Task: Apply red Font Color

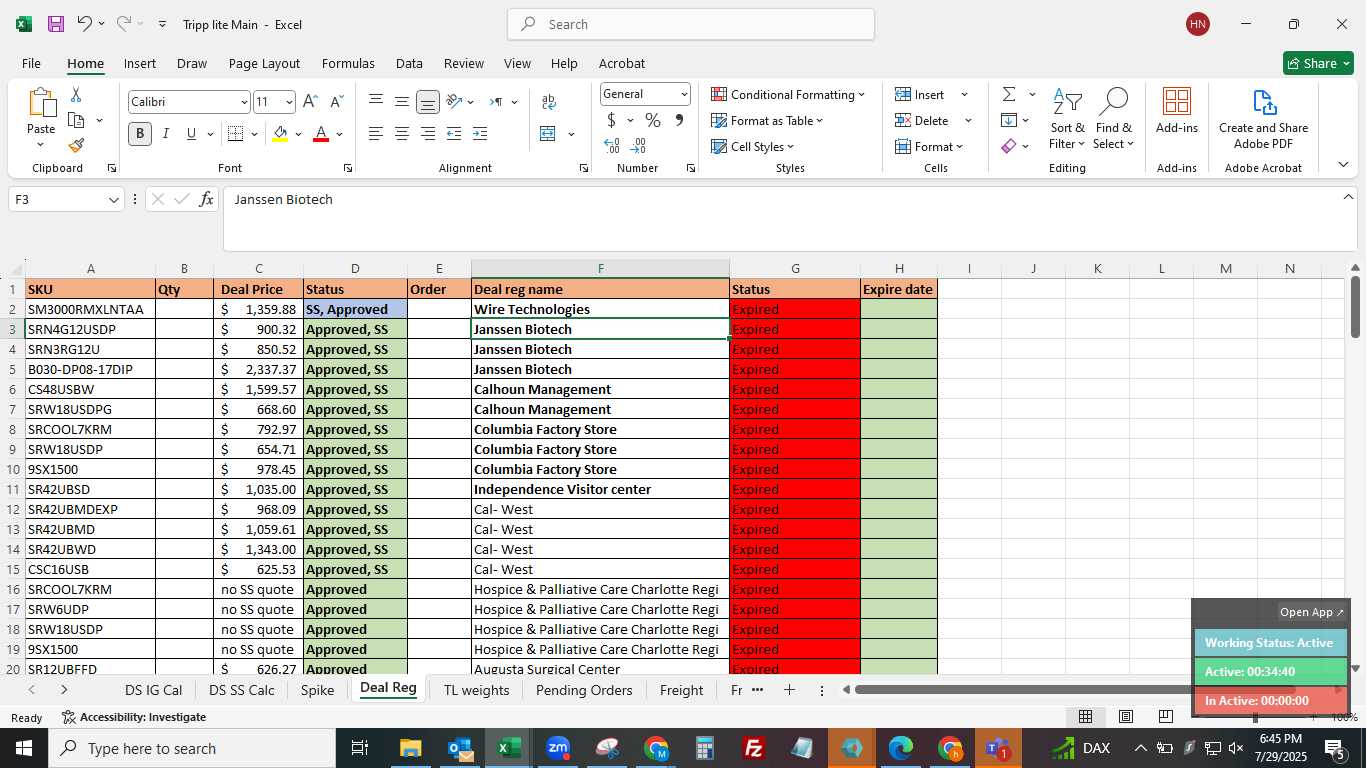Action: tap(321, 134)
